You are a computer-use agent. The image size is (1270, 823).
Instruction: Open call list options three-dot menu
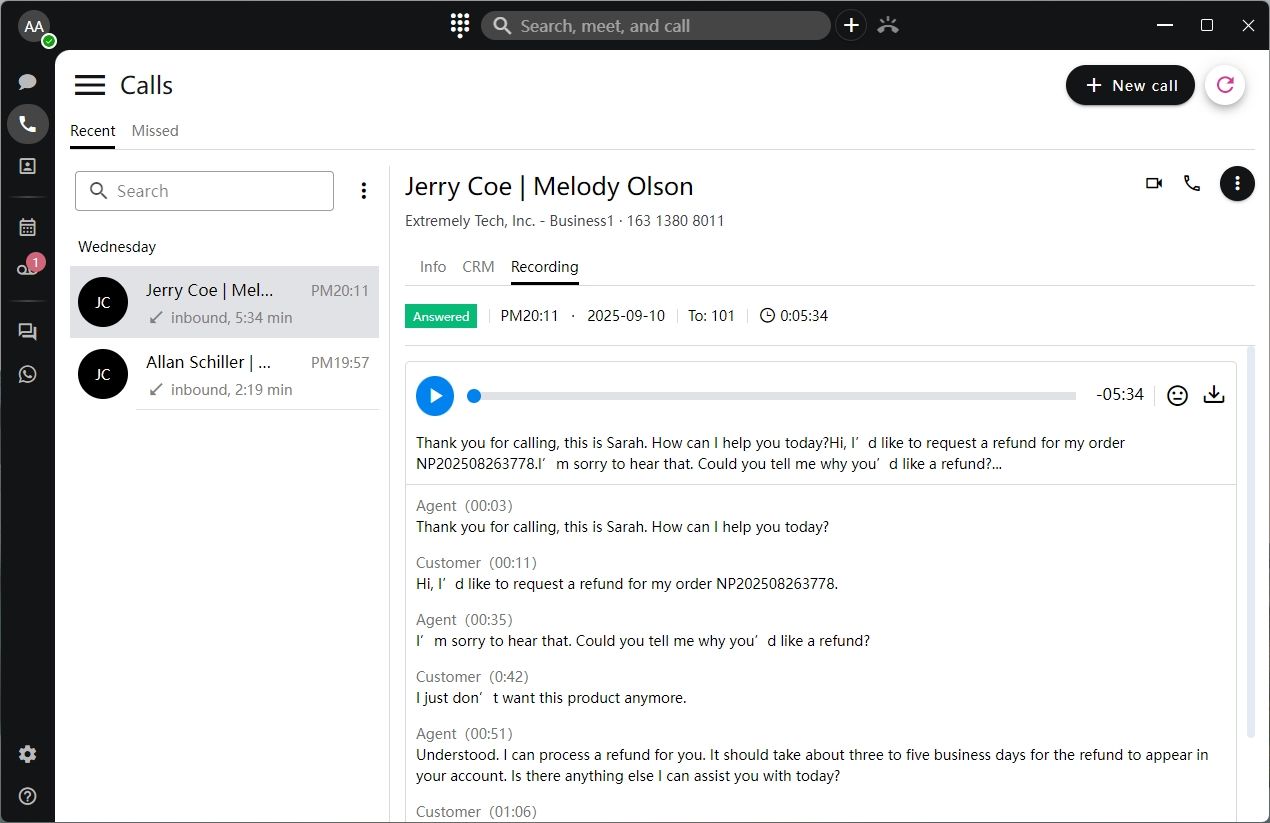pos(364,191)
